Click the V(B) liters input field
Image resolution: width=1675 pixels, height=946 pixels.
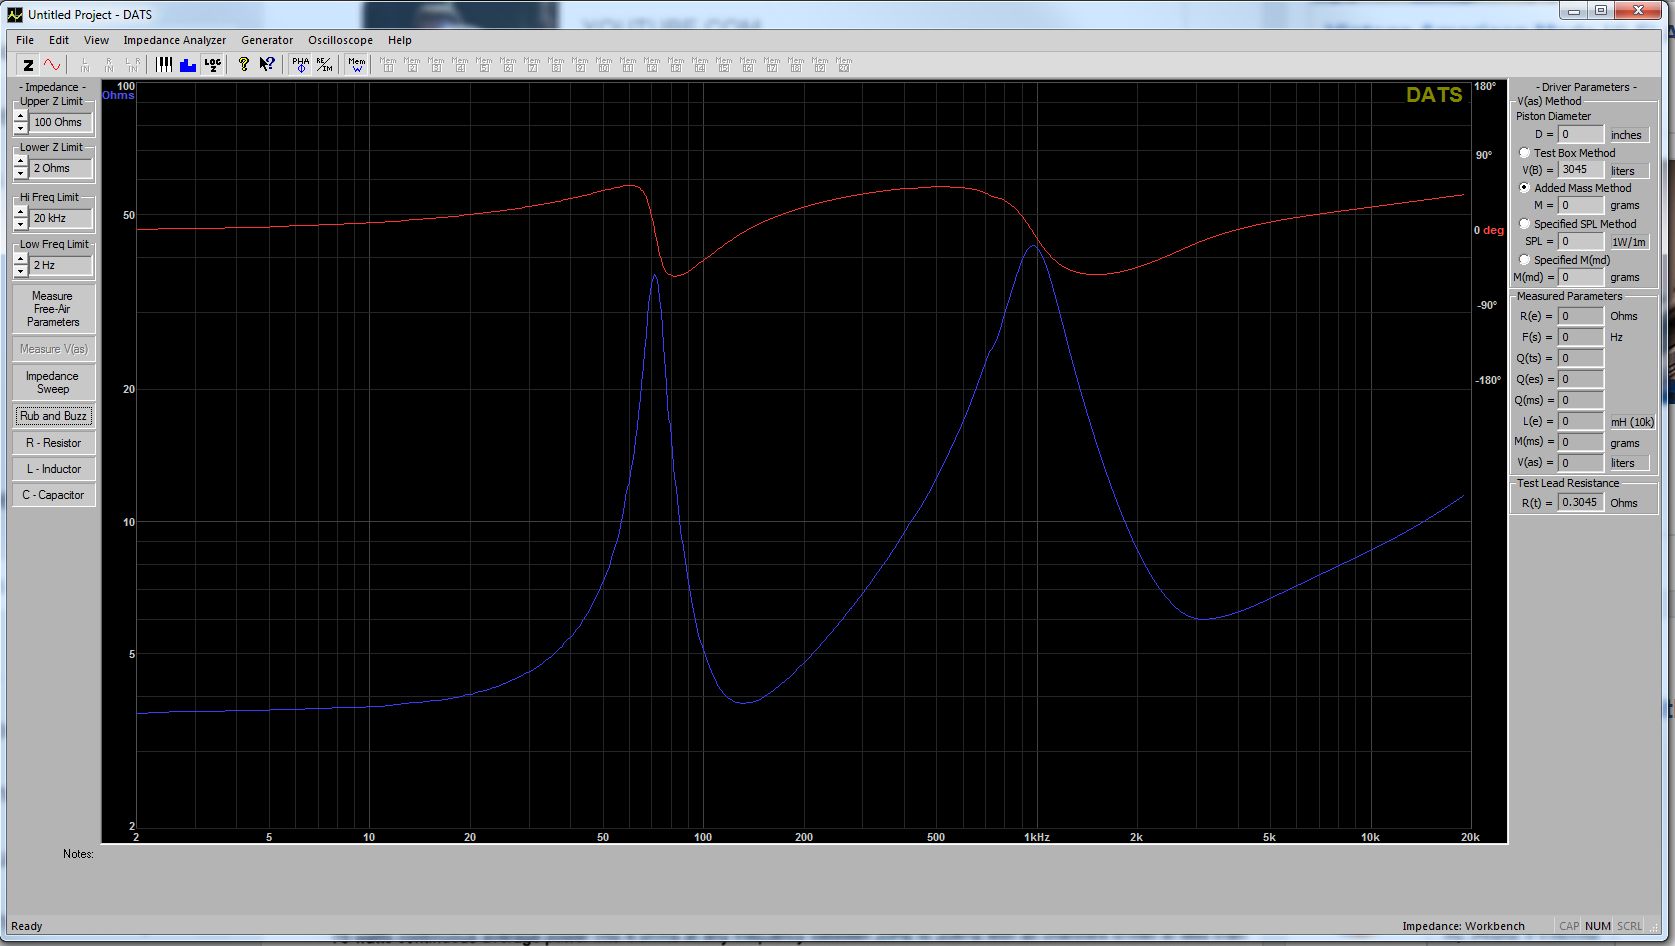pos(1580,170)
